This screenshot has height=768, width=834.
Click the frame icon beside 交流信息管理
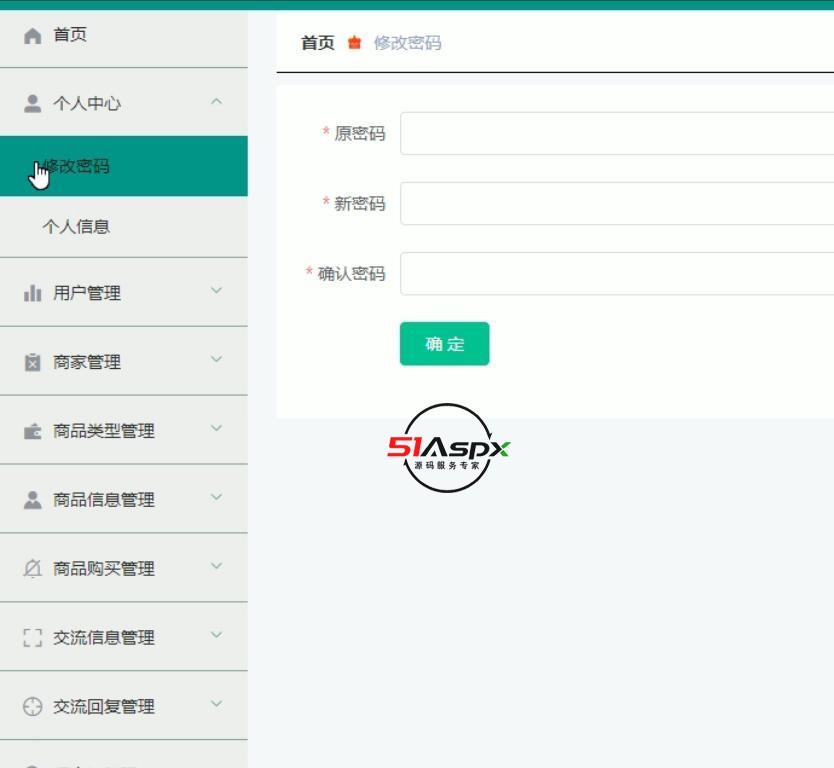[32, 638]
